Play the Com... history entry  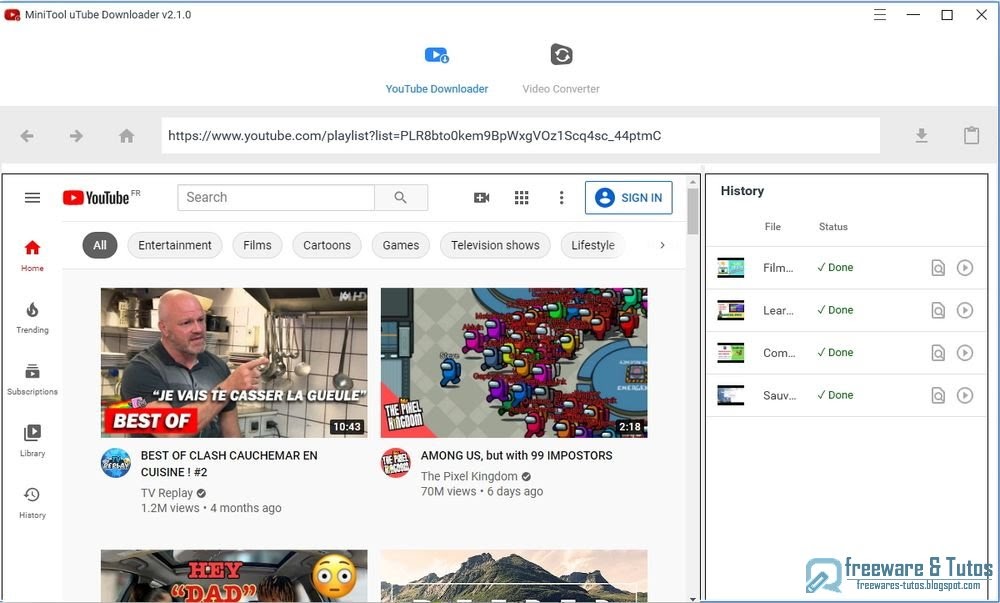pyautogui.click(x=965, y=352)
